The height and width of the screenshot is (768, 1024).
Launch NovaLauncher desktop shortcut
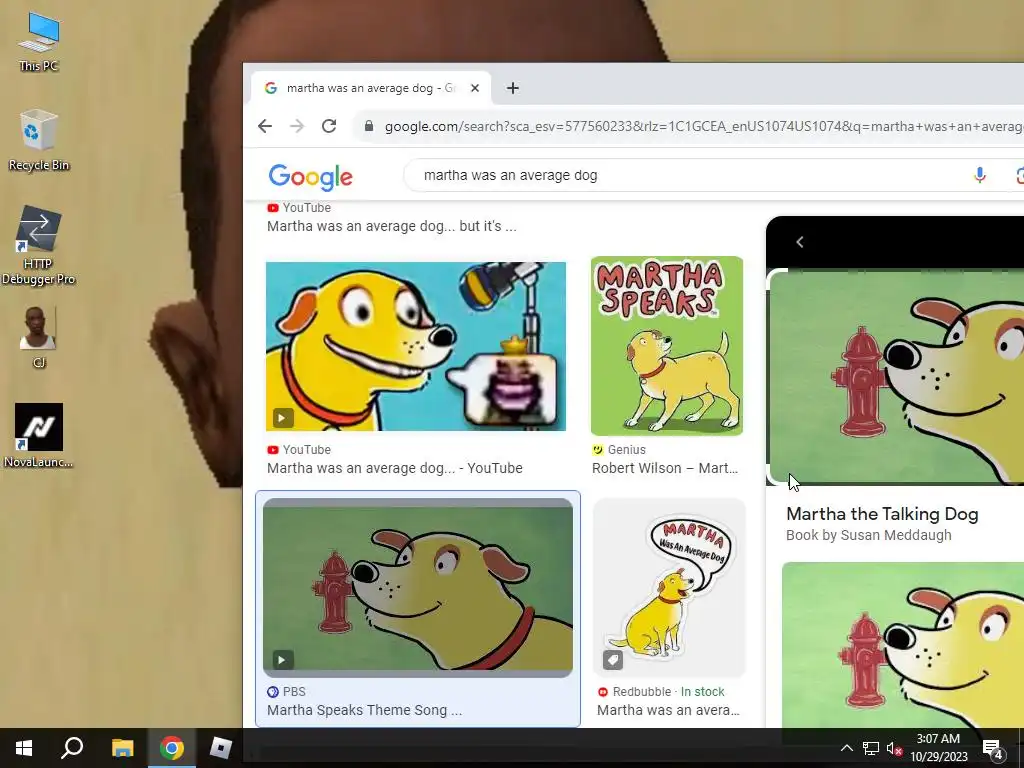[39, 436]
